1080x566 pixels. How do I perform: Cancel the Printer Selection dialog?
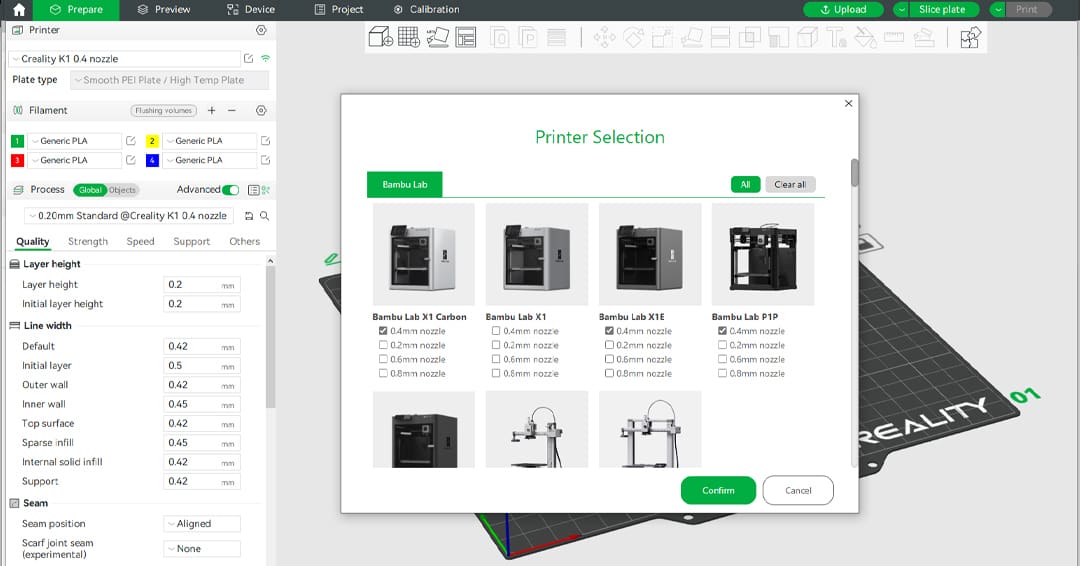click(798, 490)
